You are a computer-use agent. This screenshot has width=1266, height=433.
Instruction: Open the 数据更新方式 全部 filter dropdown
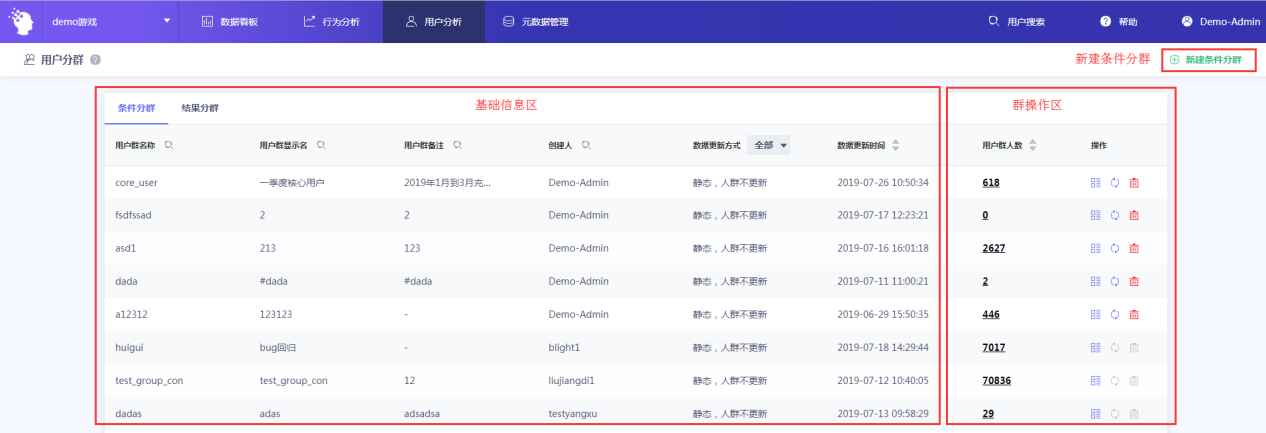(x=769, y=146)
